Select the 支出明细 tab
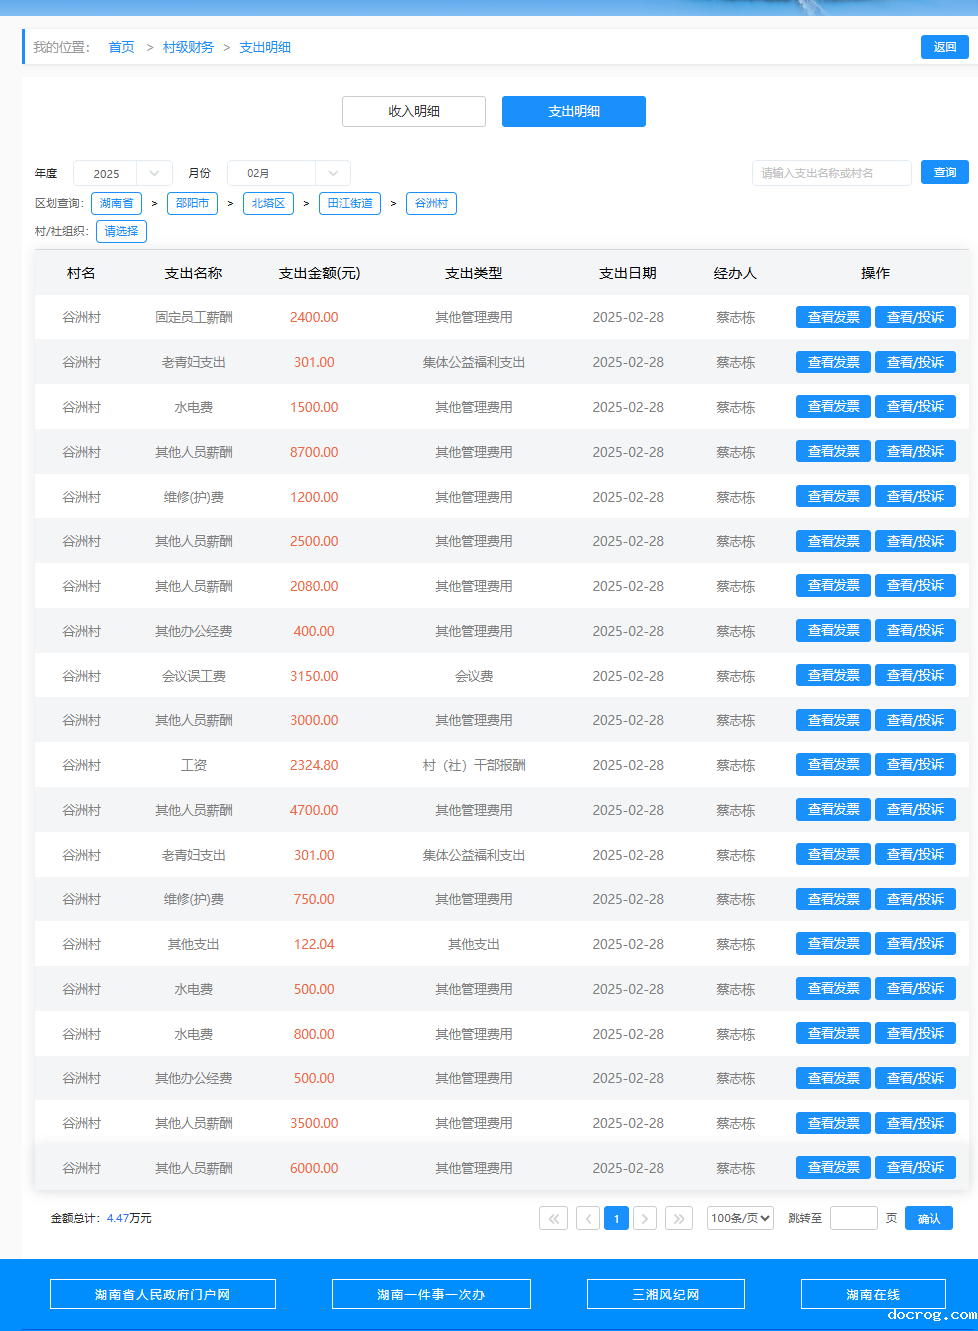The width and height of the screenshot is (978, 1331). pyautogui.click(x=574, y=111)
